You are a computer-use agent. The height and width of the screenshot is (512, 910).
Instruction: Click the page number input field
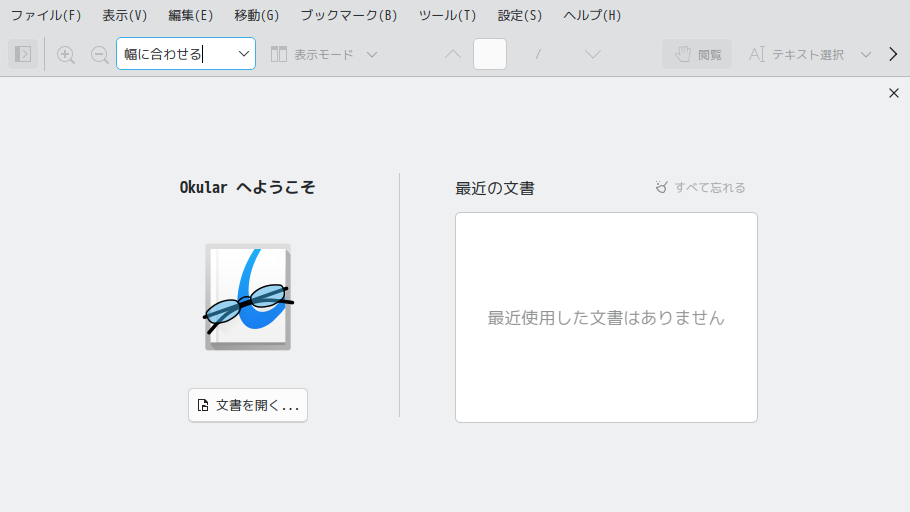click(x=490, y=54)
